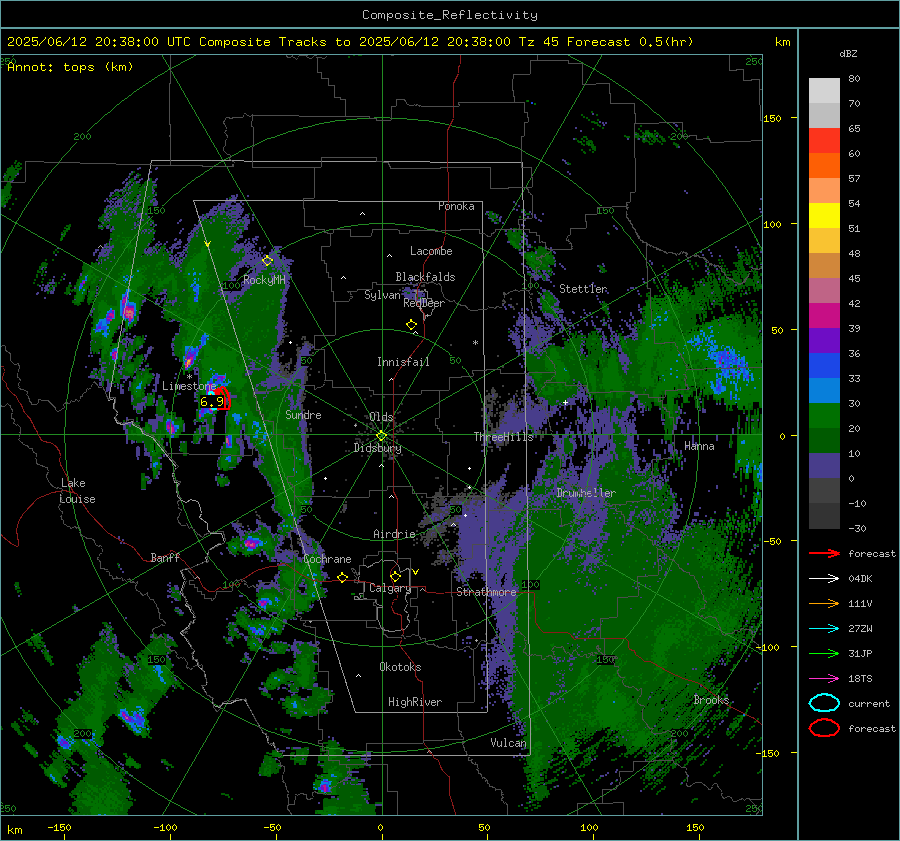Click the yellow diamond marker above Calgary
The image size is (900, 841).
tap(395, 576)
